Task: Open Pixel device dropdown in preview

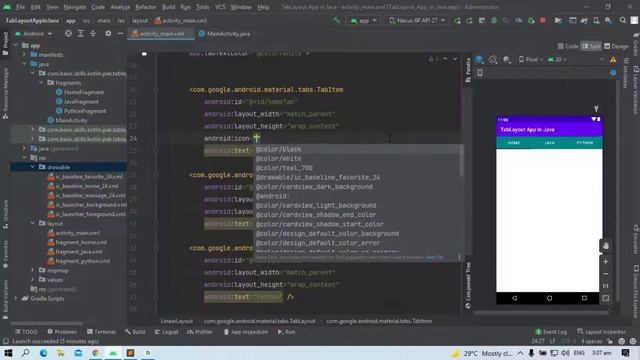Action: [532, 60]
